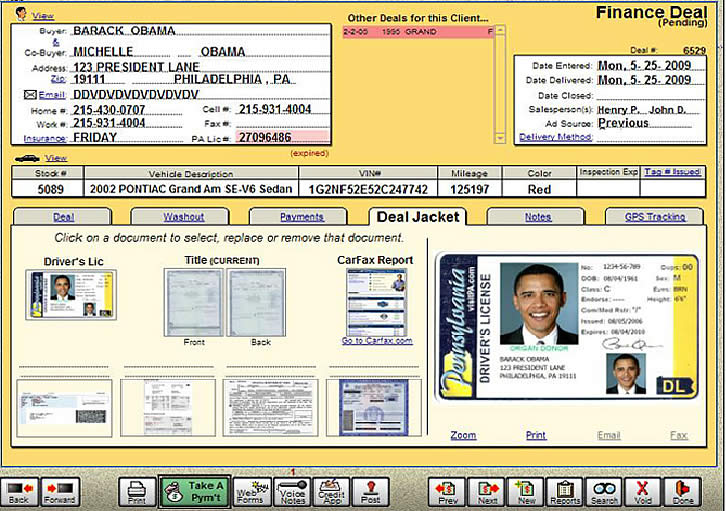The image size is (726, 511).
Task: Click the Insurance link
Action: 45,138
